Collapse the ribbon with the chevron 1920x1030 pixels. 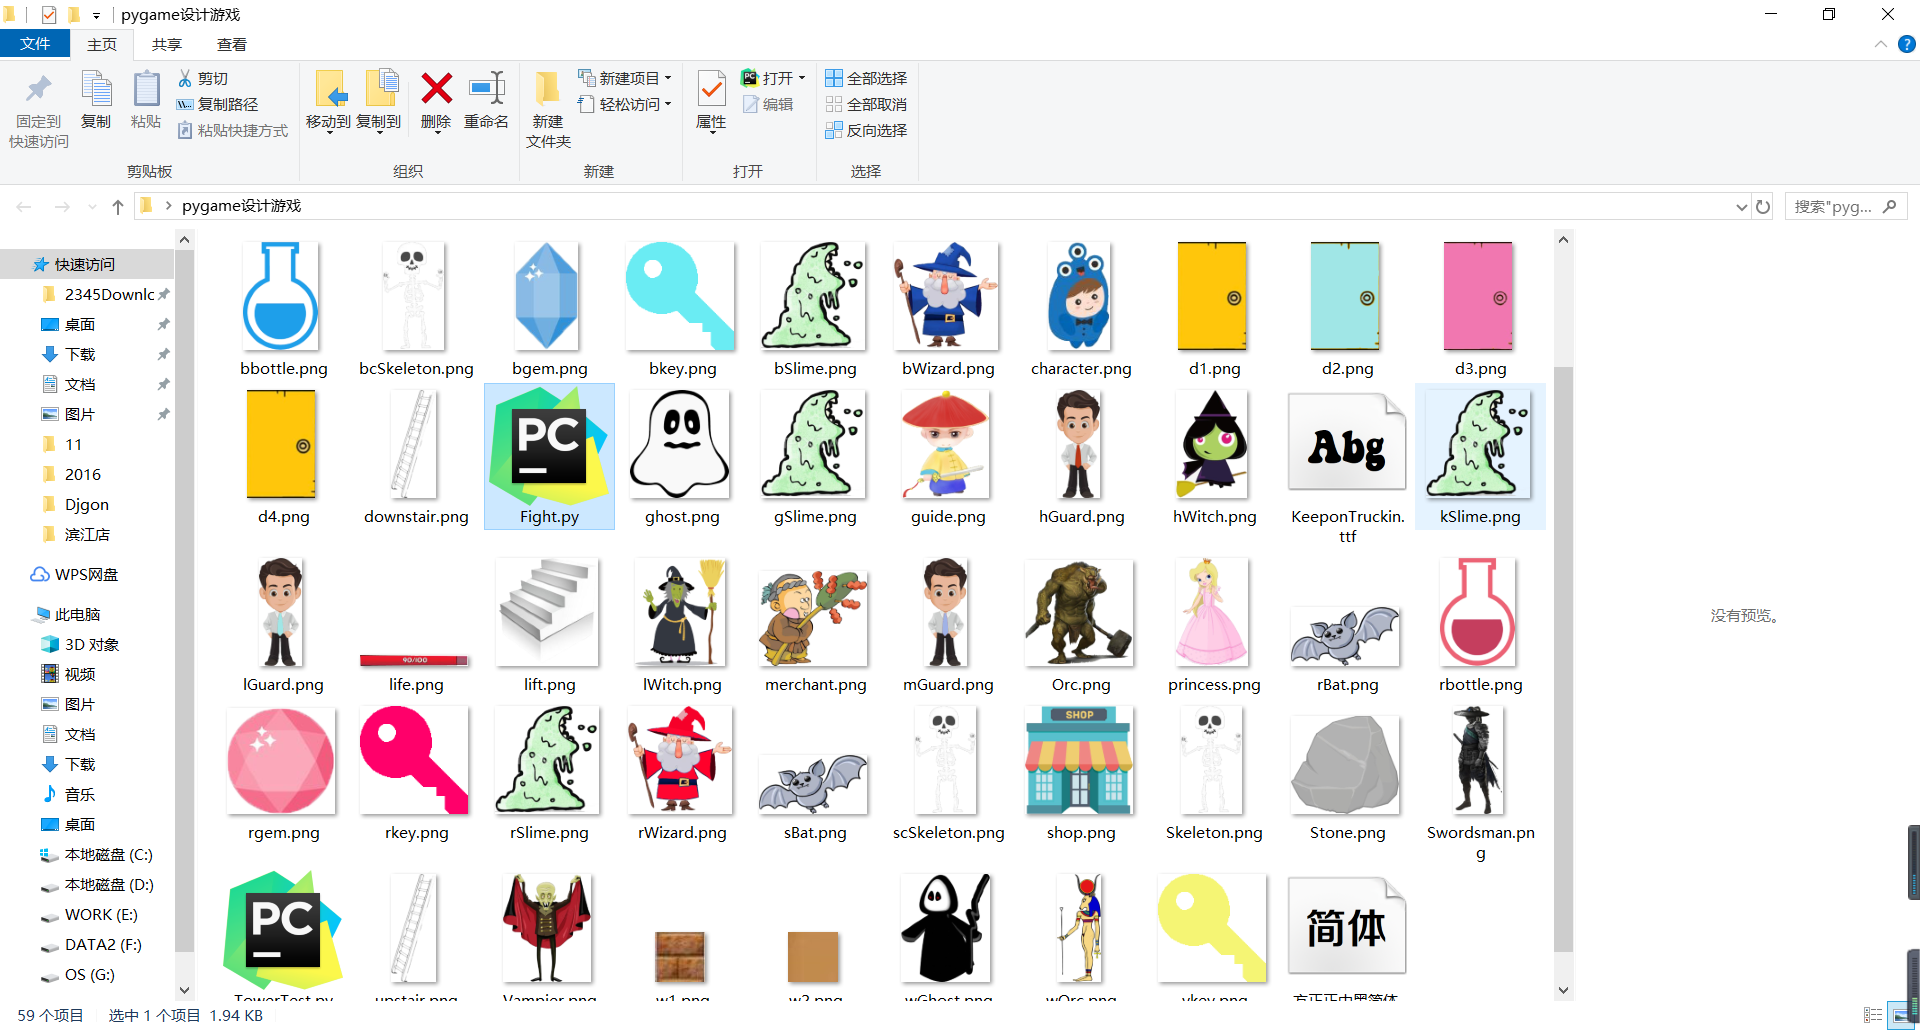point(1881,44)
